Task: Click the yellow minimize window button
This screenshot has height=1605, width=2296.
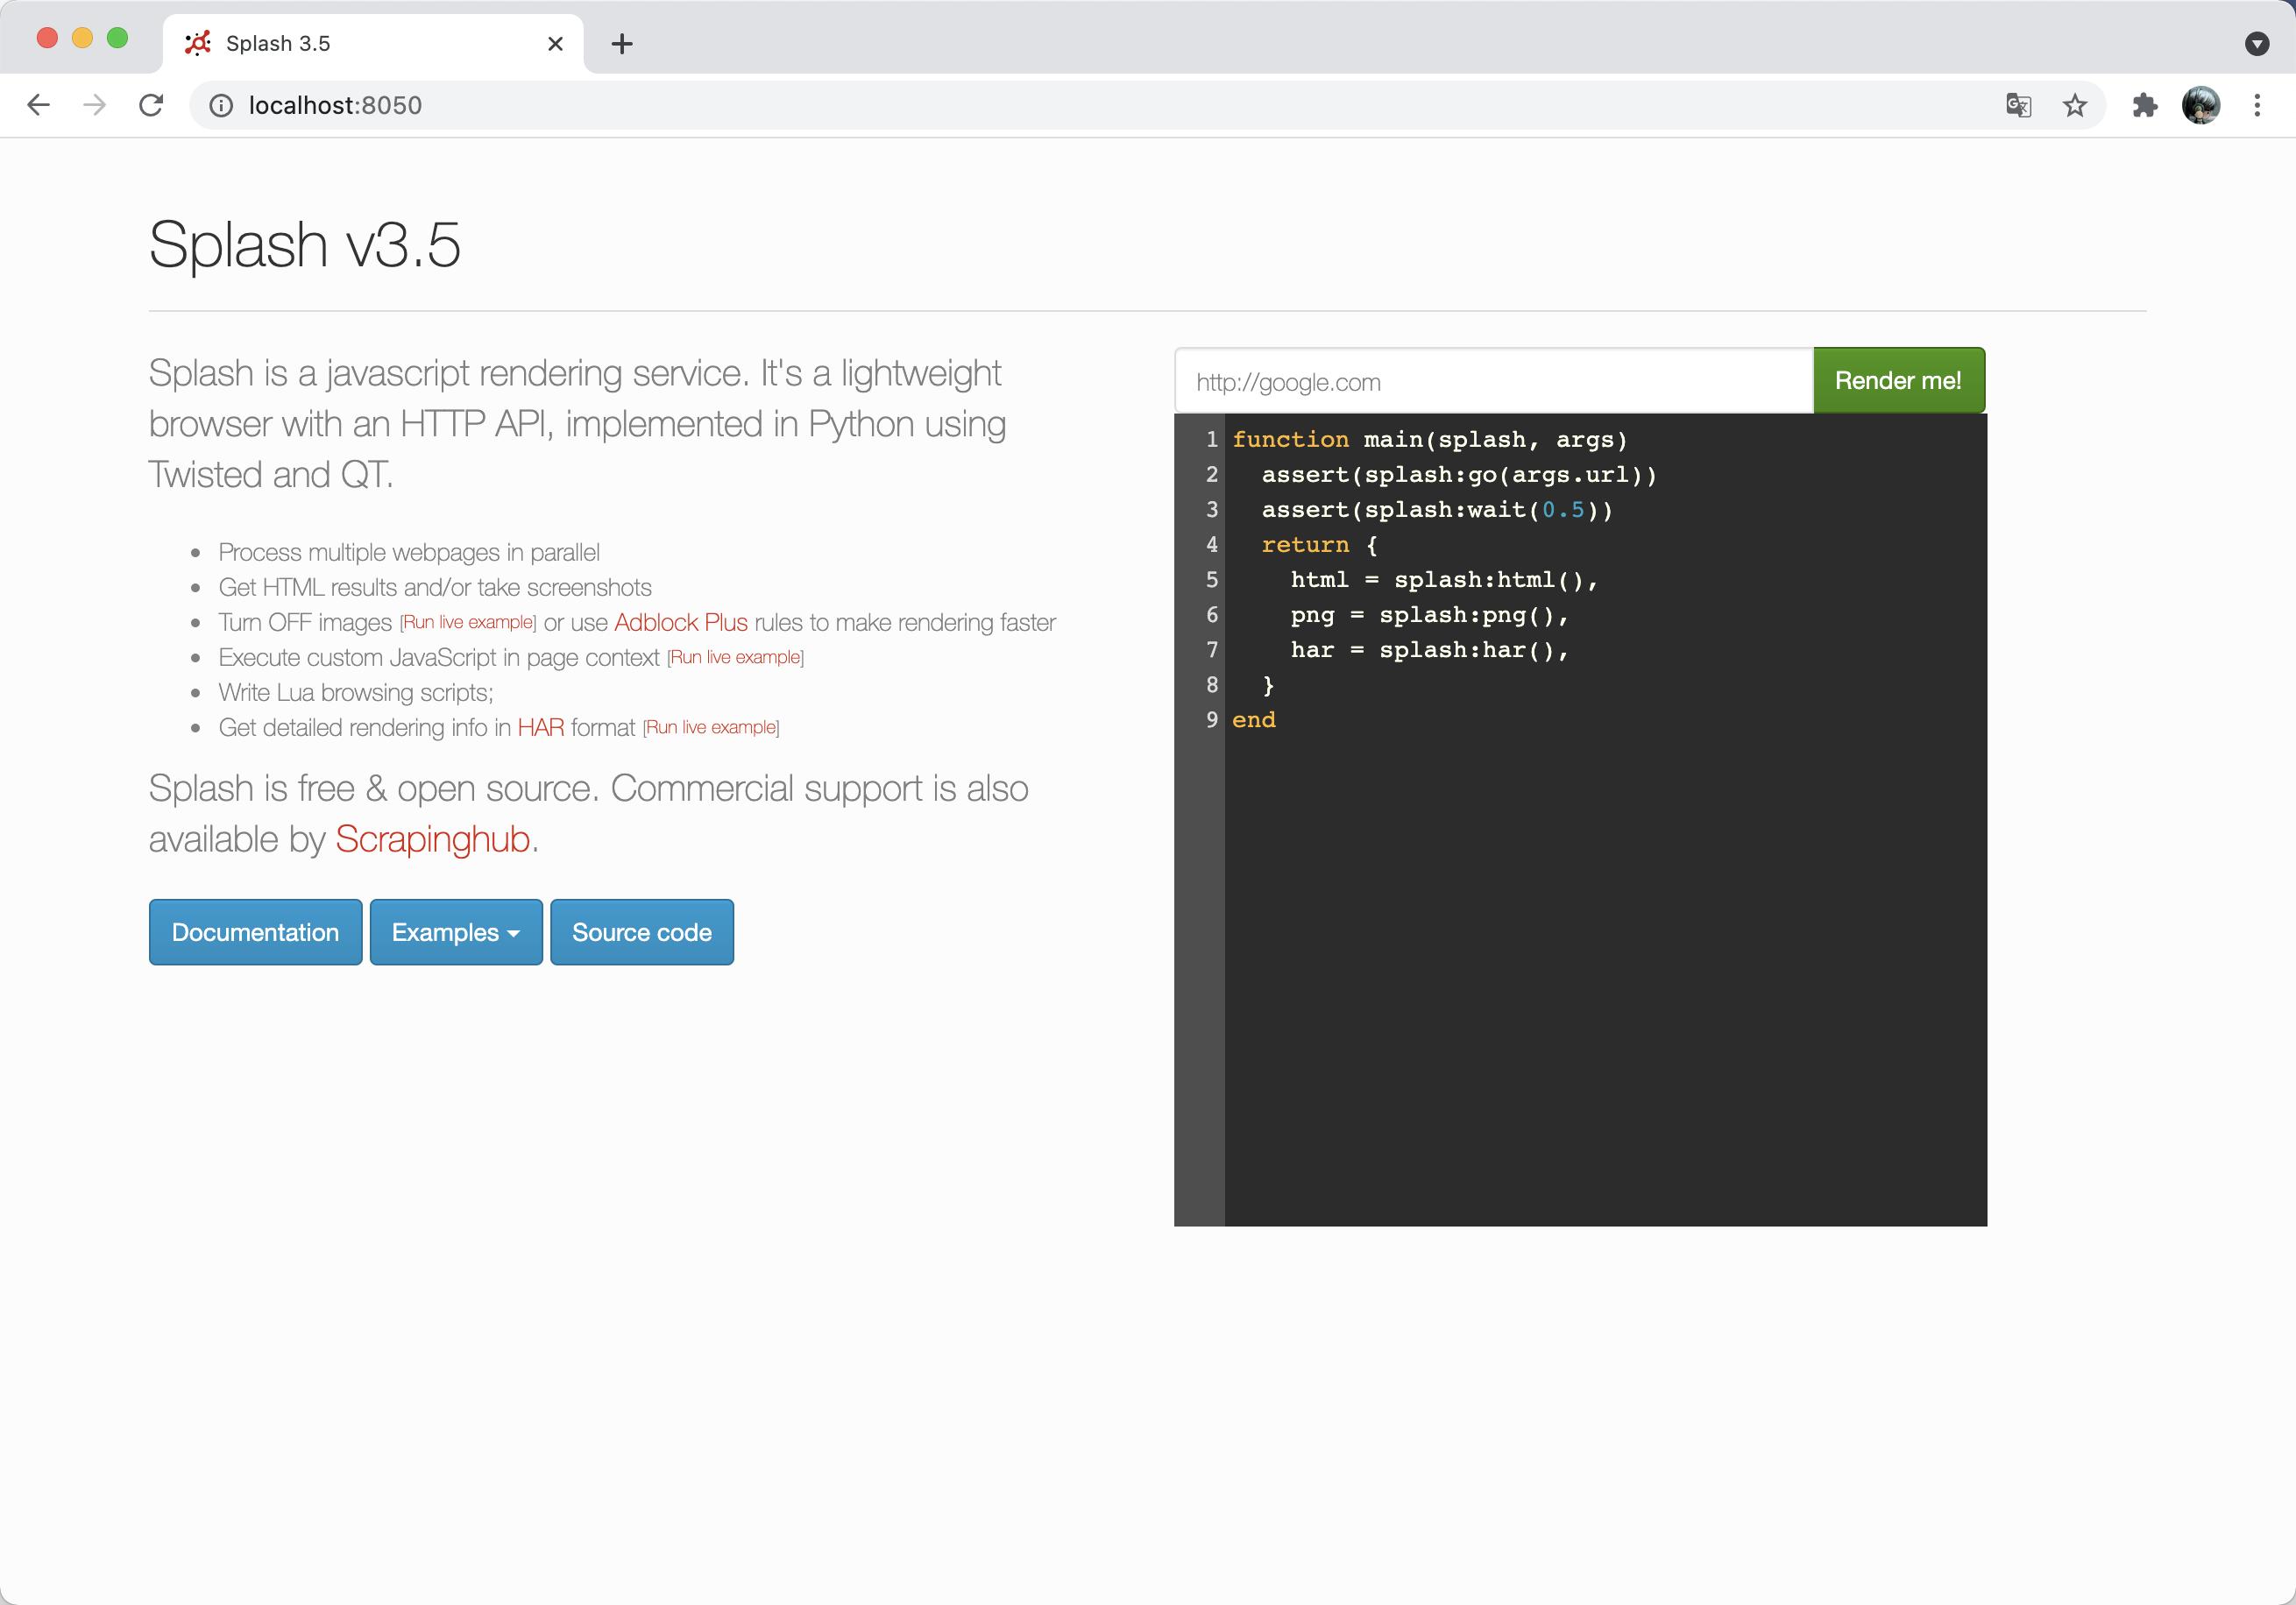Action: (82, 38)
